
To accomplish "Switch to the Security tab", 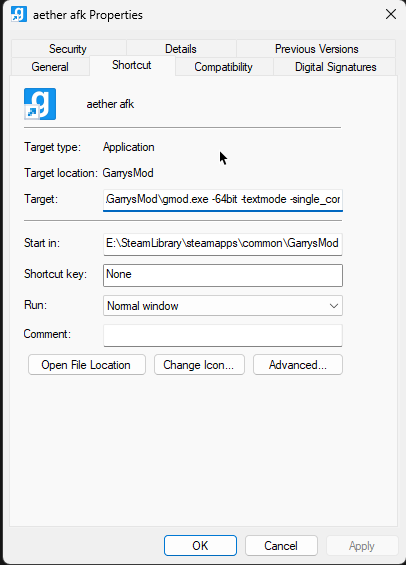I will click(68, 49).
